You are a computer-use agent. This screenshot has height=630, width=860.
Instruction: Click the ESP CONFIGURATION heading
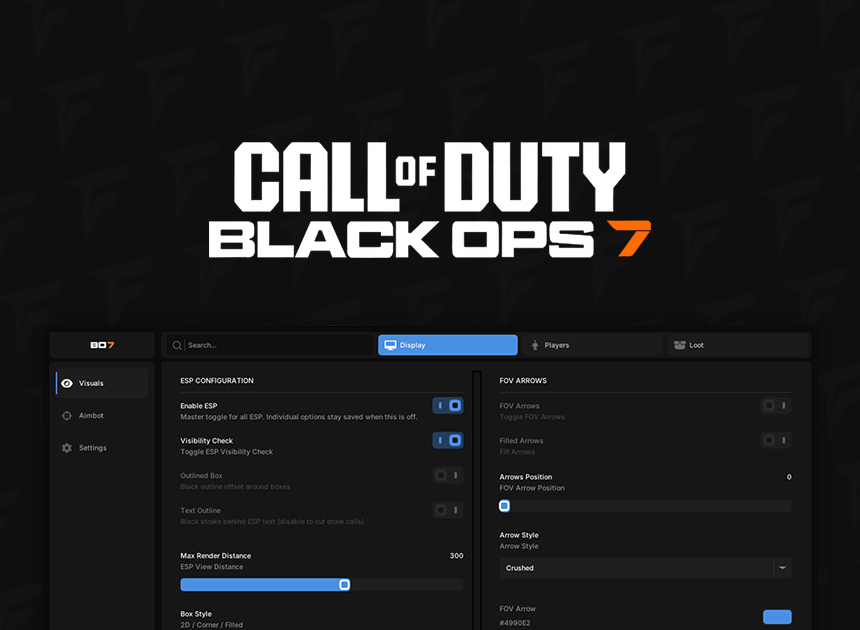click(217, 381)
